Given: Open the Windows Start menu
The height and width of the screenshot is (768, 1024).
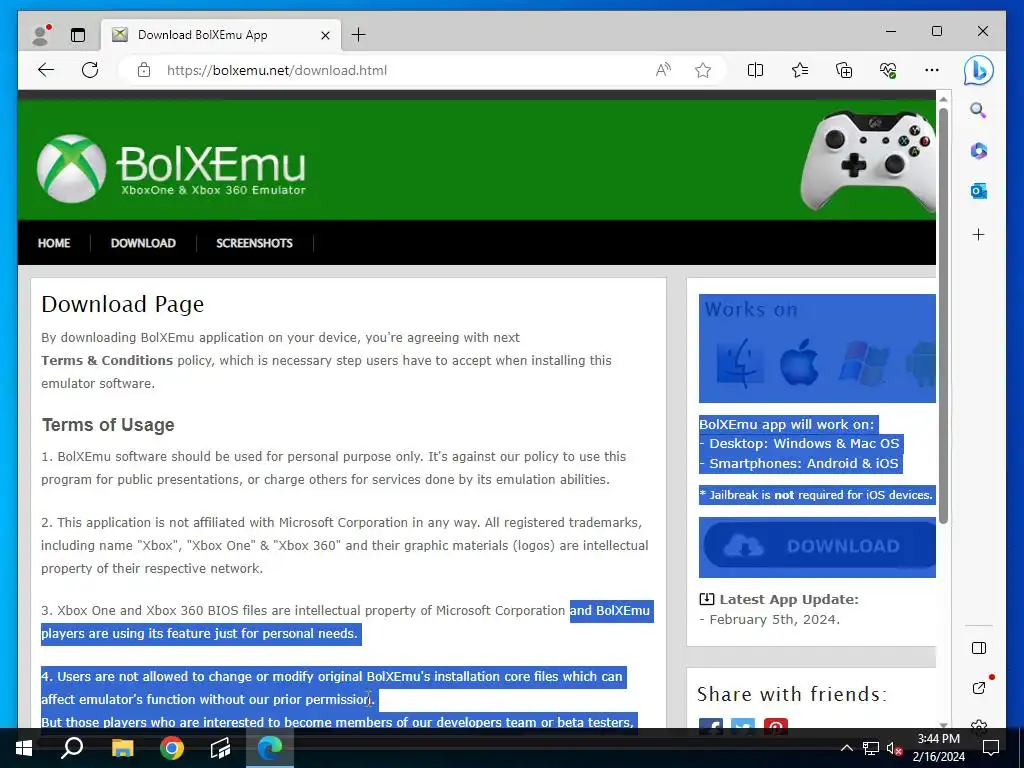Looking at the screenshot, I should 24,748.
